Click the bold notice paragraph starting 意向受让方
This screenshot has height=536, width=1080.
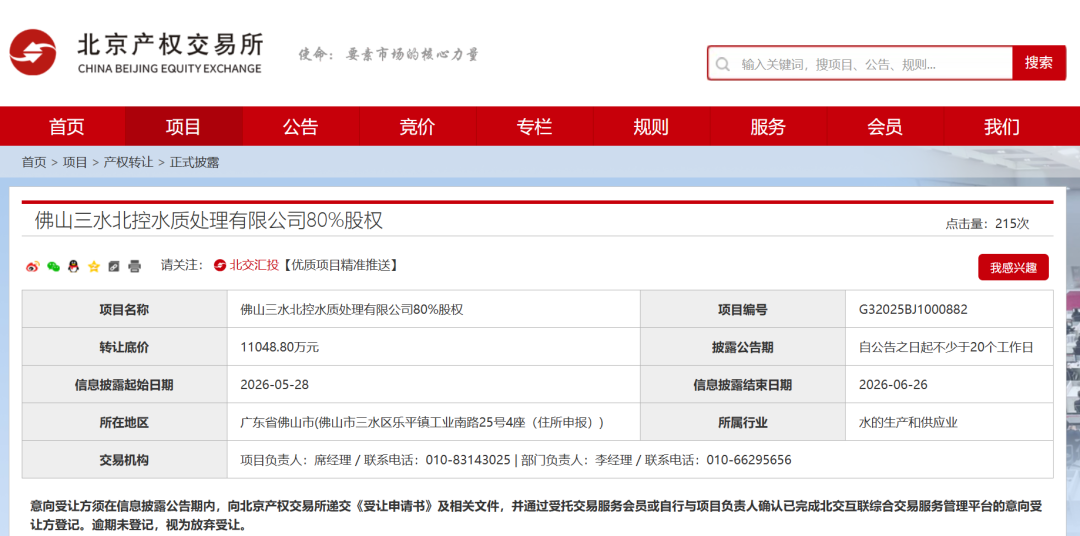pos(537,515)
